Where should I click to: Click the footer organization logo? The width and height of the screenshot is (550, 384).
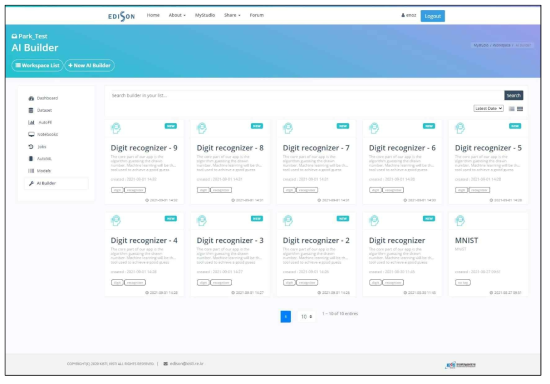tap(460, 365)
